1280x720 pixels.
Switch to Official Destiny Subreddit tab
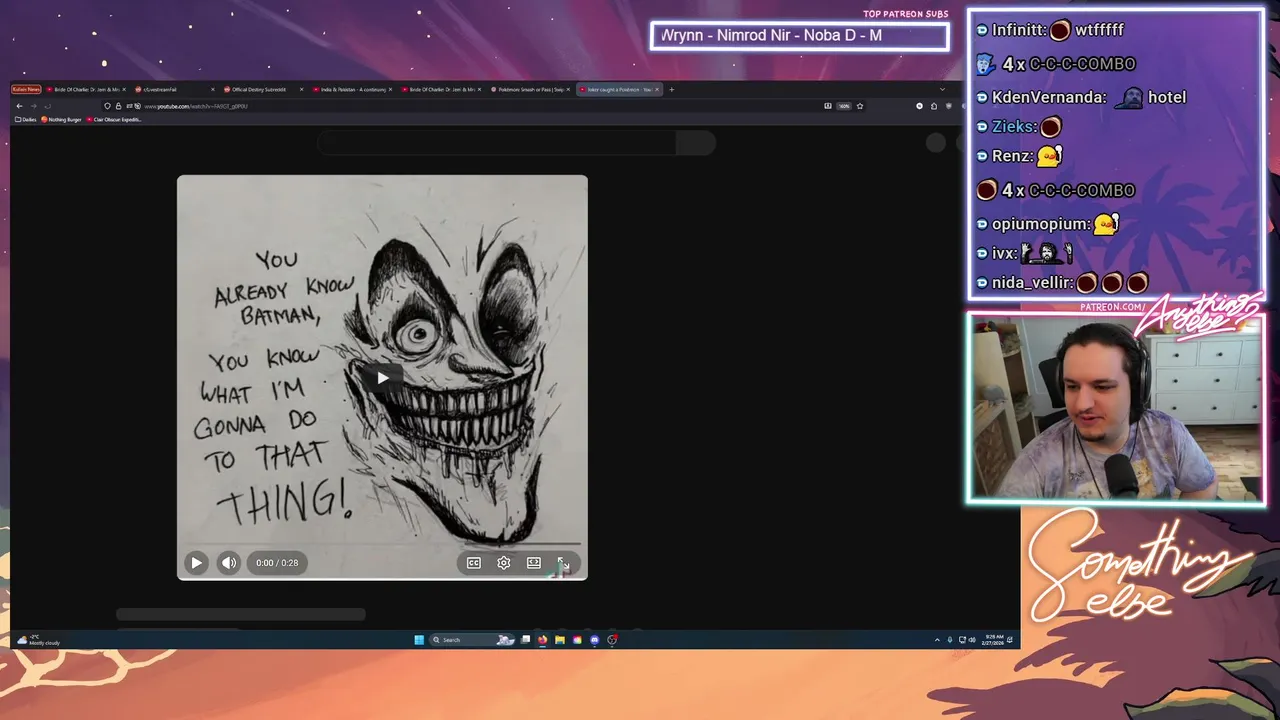pos(263,89)
